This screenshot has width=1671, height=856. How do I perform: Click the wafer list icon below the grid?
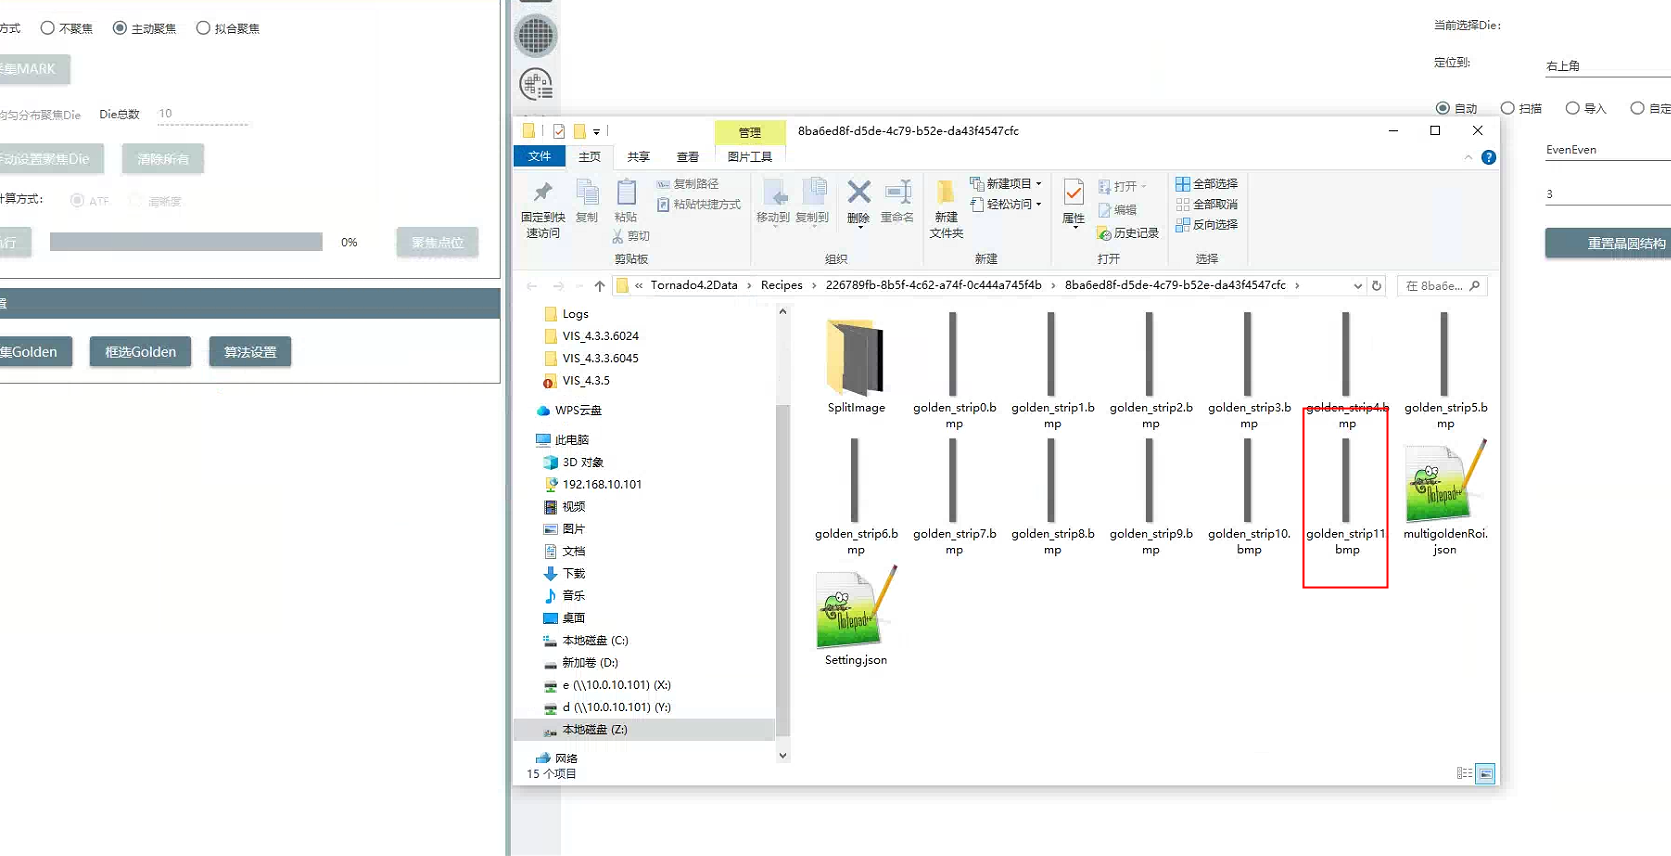tap(536, 84)
